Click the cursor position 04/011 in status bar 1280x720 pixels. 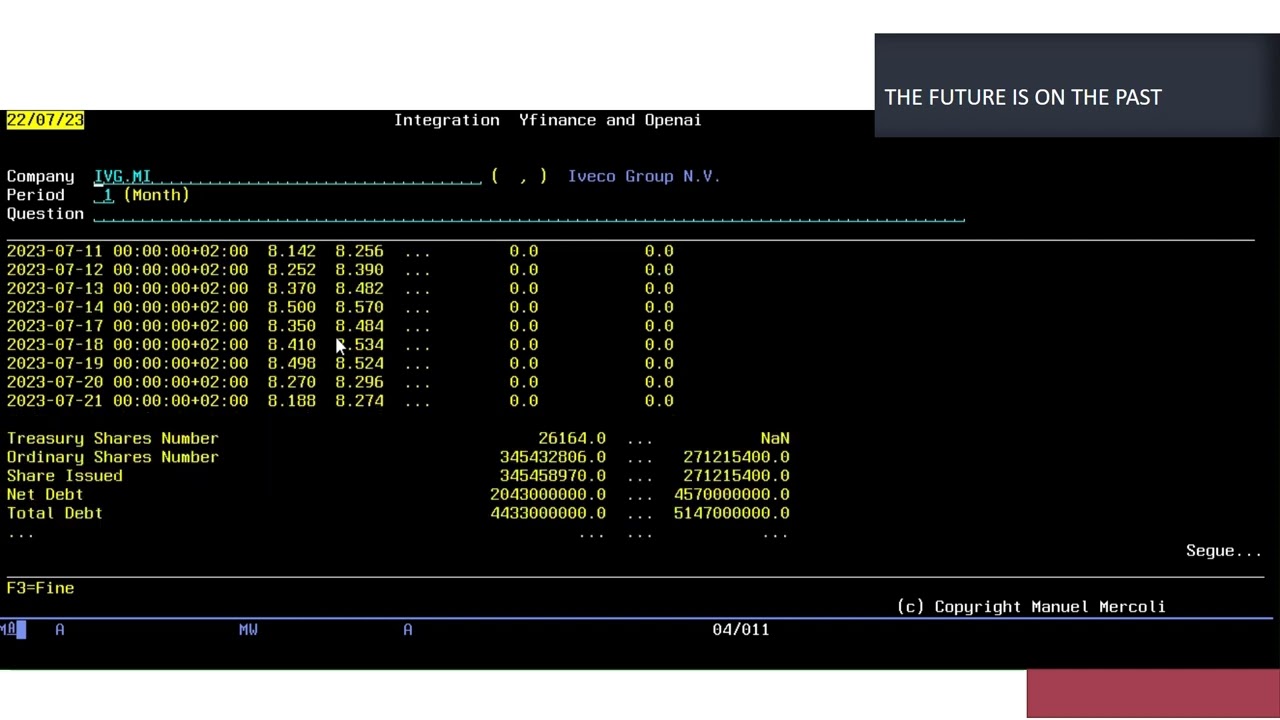[741, 629]
